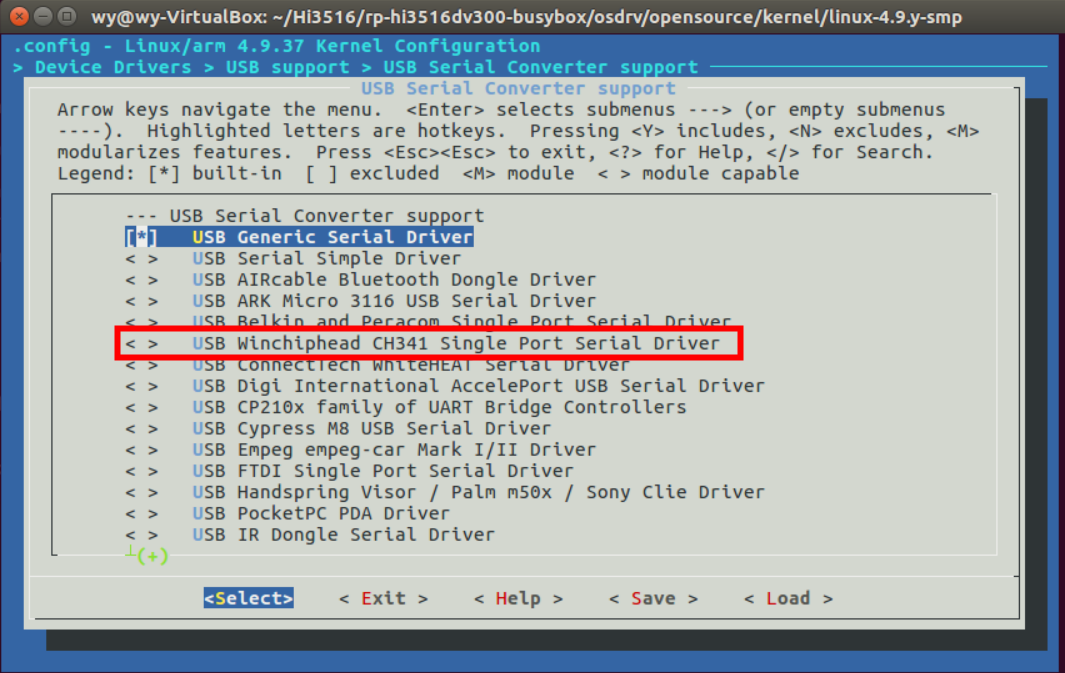Click the terminal window title bar text
The image size is (1065, 673).
pyautogui.click(x=526, y=16)
